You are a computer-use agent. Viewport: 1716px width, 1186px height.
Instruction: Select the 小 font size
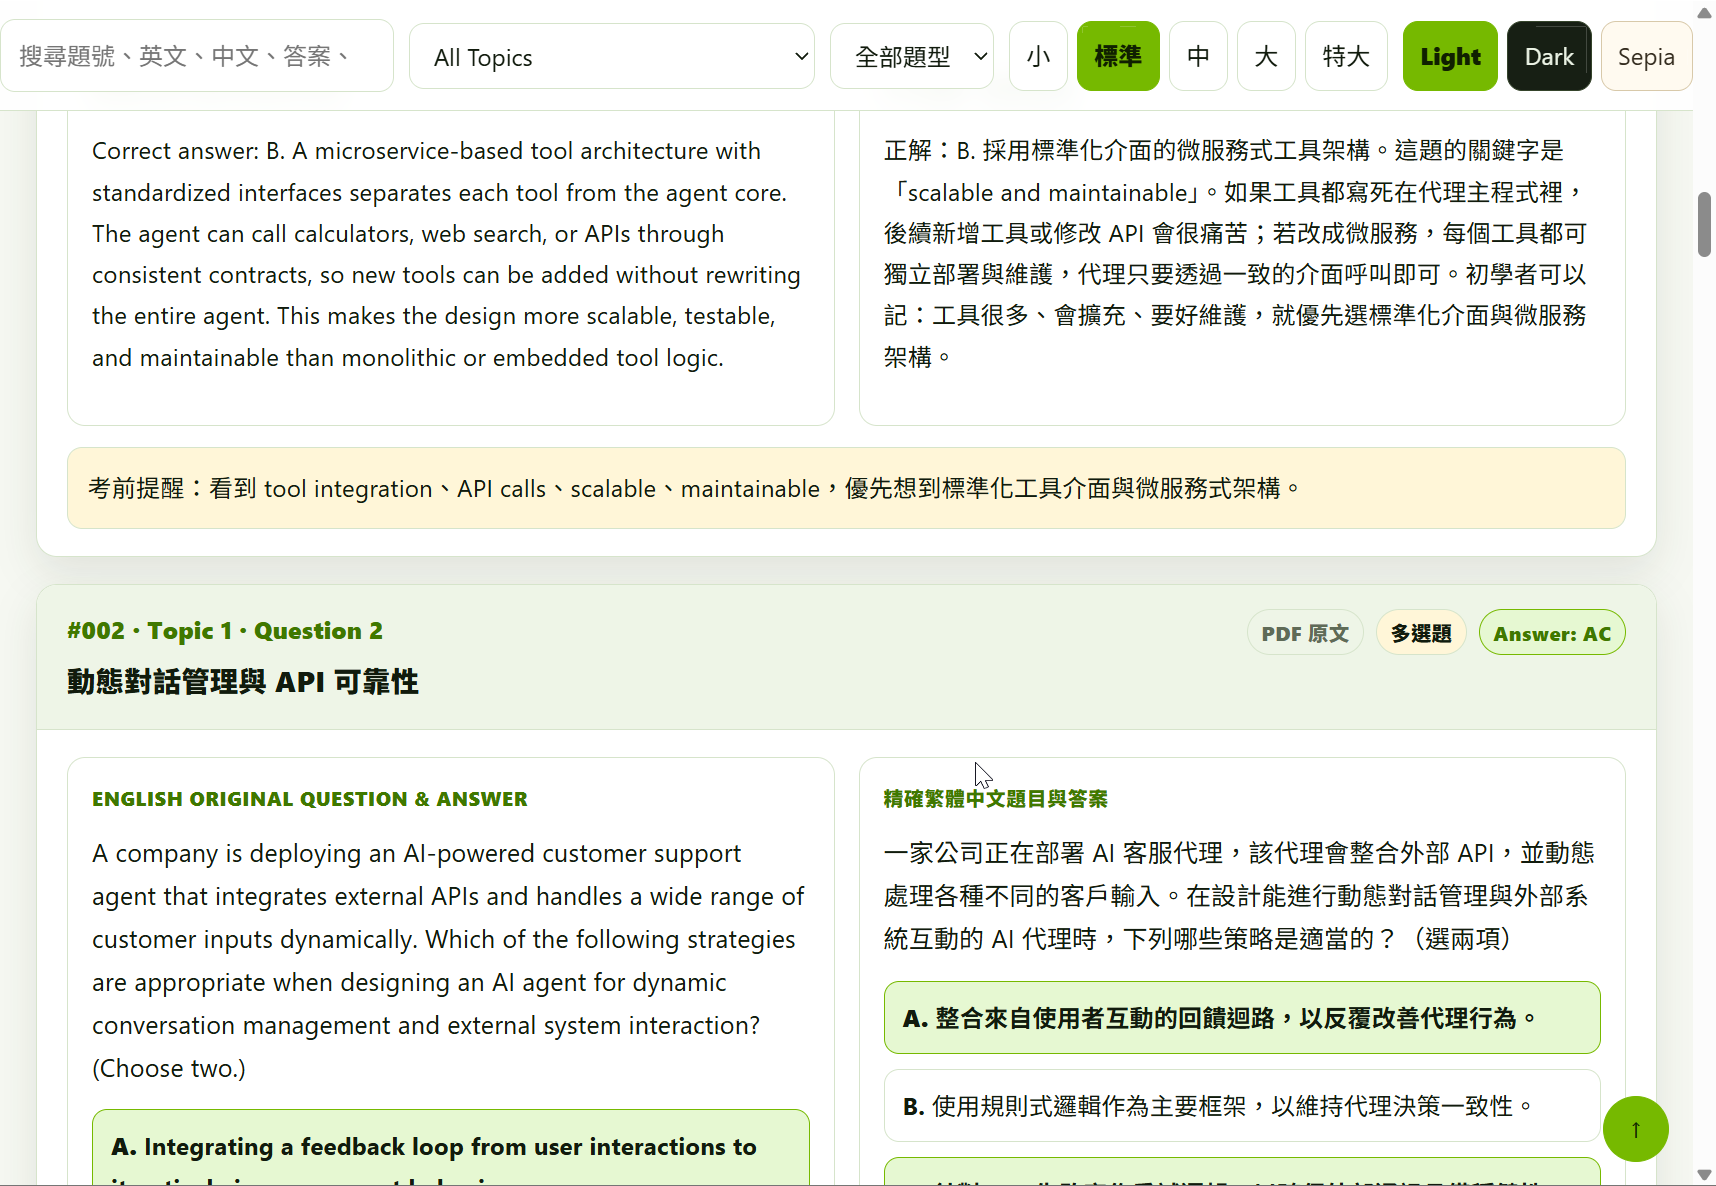click(x=1038, y=57)
